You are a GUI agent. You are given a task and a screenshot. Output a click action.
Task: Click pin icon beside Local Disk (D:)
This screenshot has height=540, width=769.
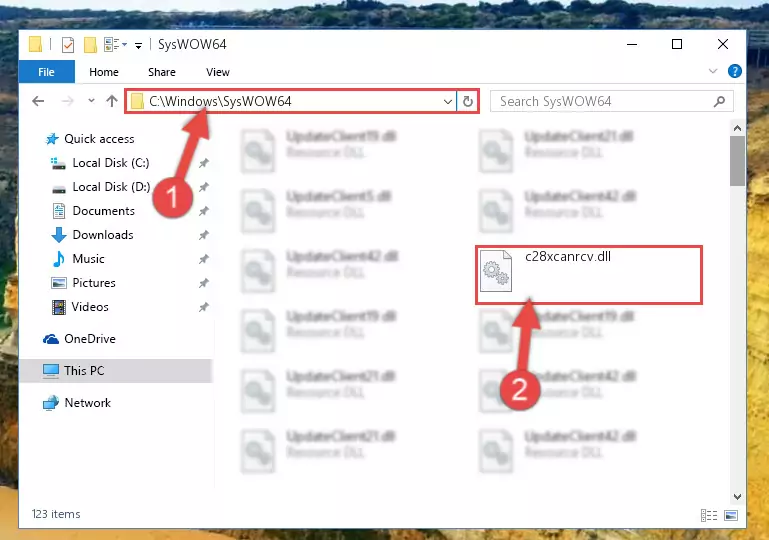point(204,187)
